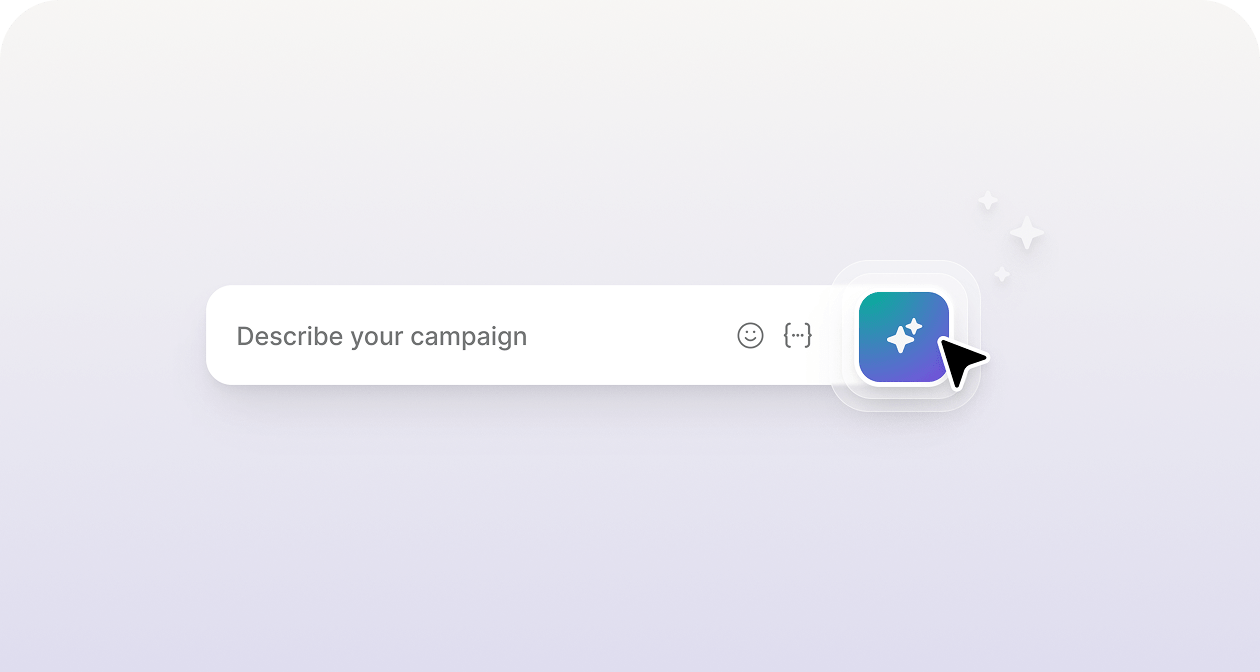Click the 'Describe your campaign' placeholder text
The image size is (1260, 672).
tap(382, 336)
